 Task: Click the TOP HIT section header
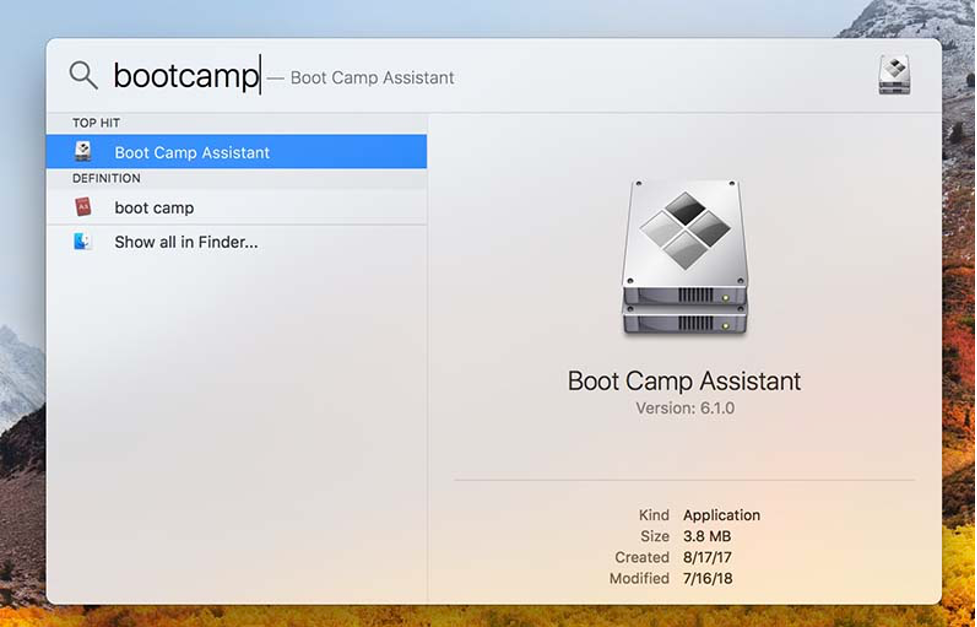(x=96, y=123)
